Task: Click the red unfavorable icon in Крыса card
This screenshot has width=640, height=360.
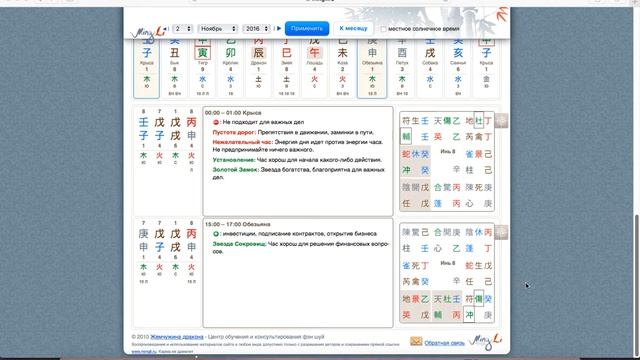Action: click(216, 122)
